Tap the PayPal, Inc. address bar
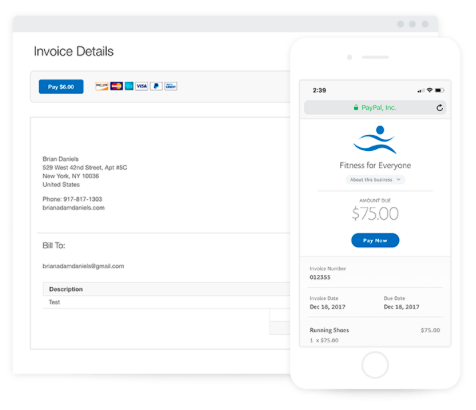The image size is (476, 410). (x=375, y=108)
